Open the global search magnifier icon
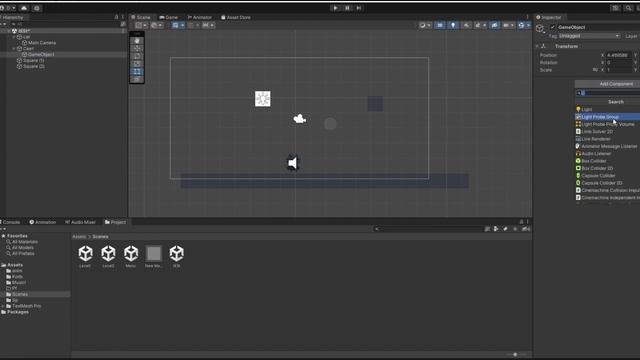This screenshot has height=360, width=640. pos(628,8)
